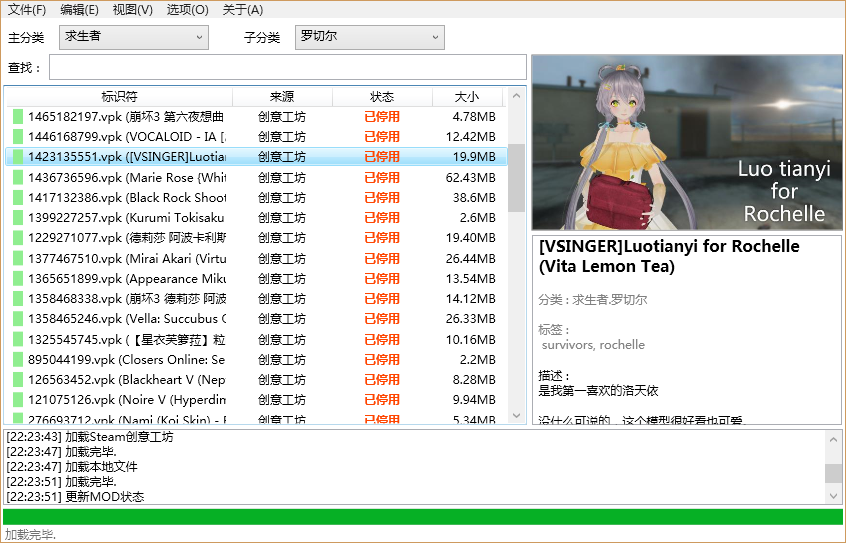Click mod list scrollbar down arrow
The width and height of the screenshot is (846, 543).
pos(516,416)
